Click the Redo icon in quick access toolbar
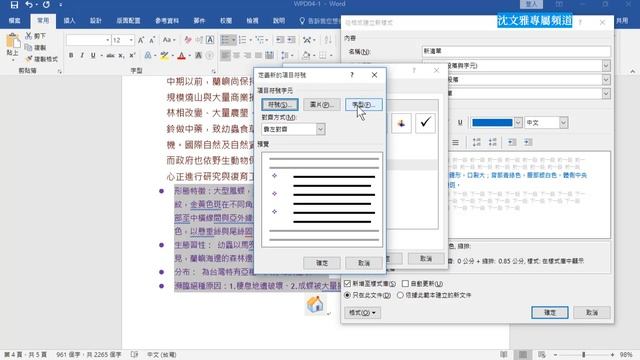 tap(46, 4)
